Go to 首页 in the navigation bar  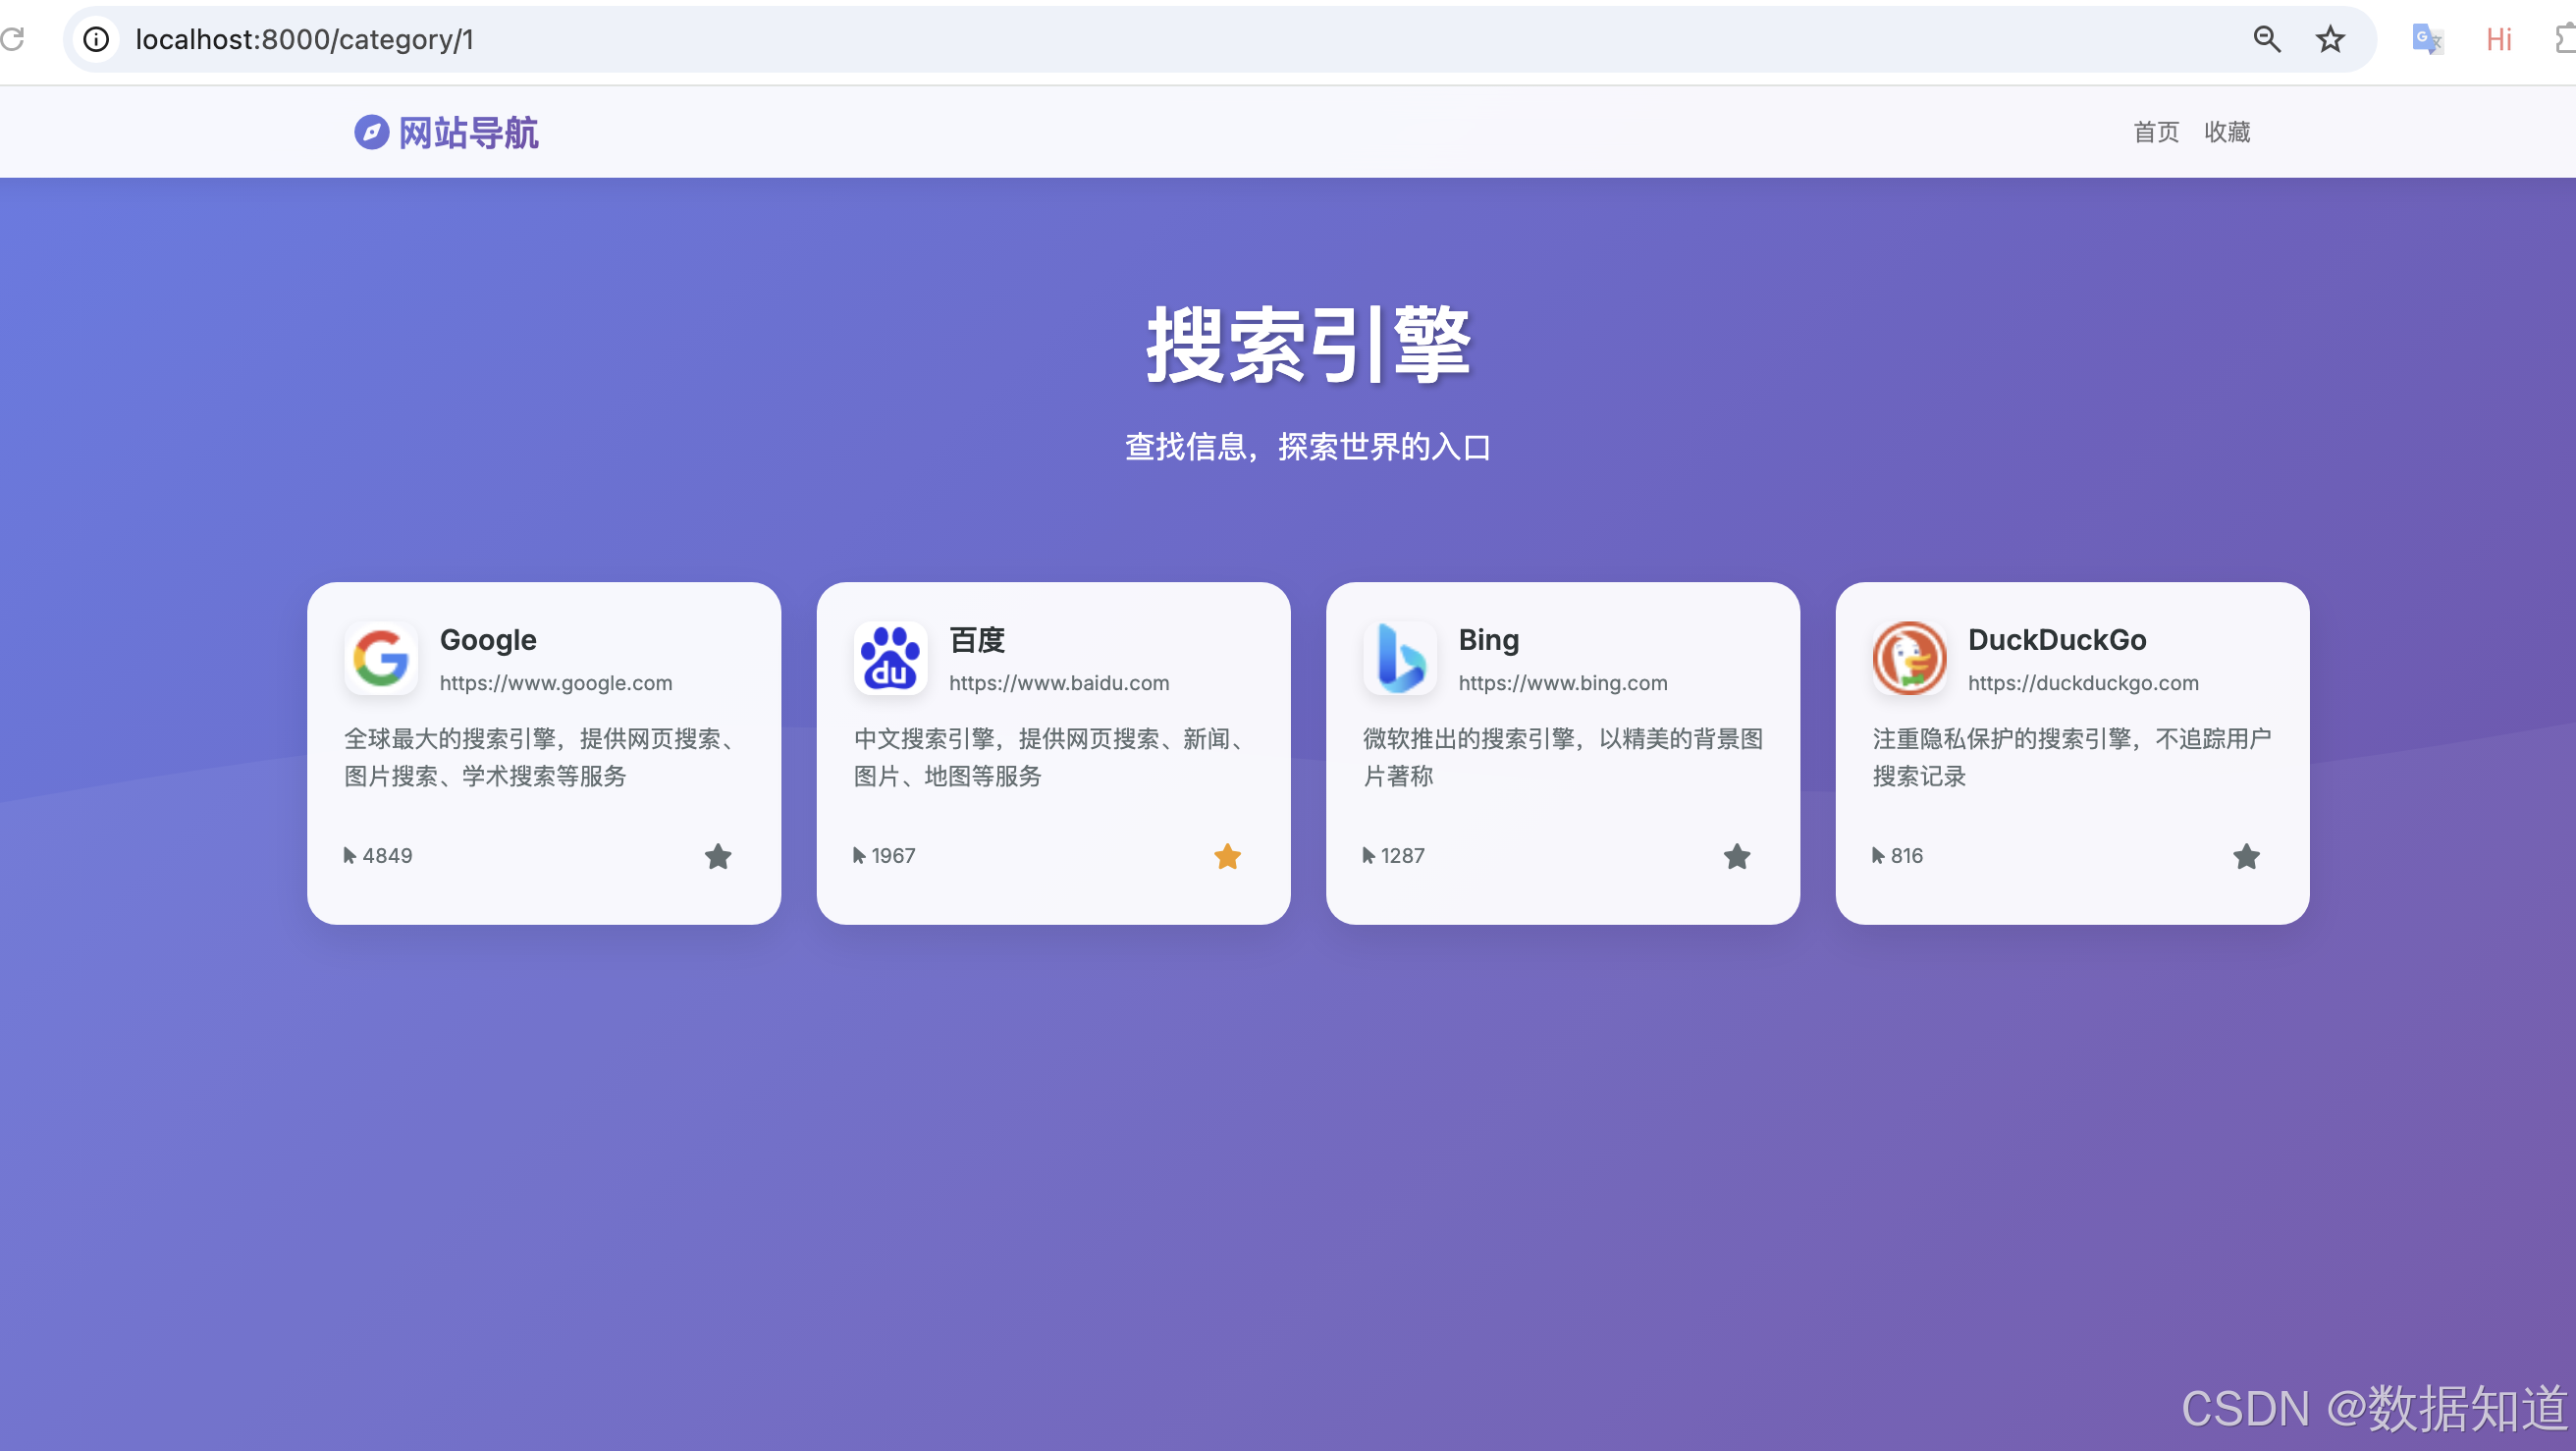click(x=2155, y=132)
